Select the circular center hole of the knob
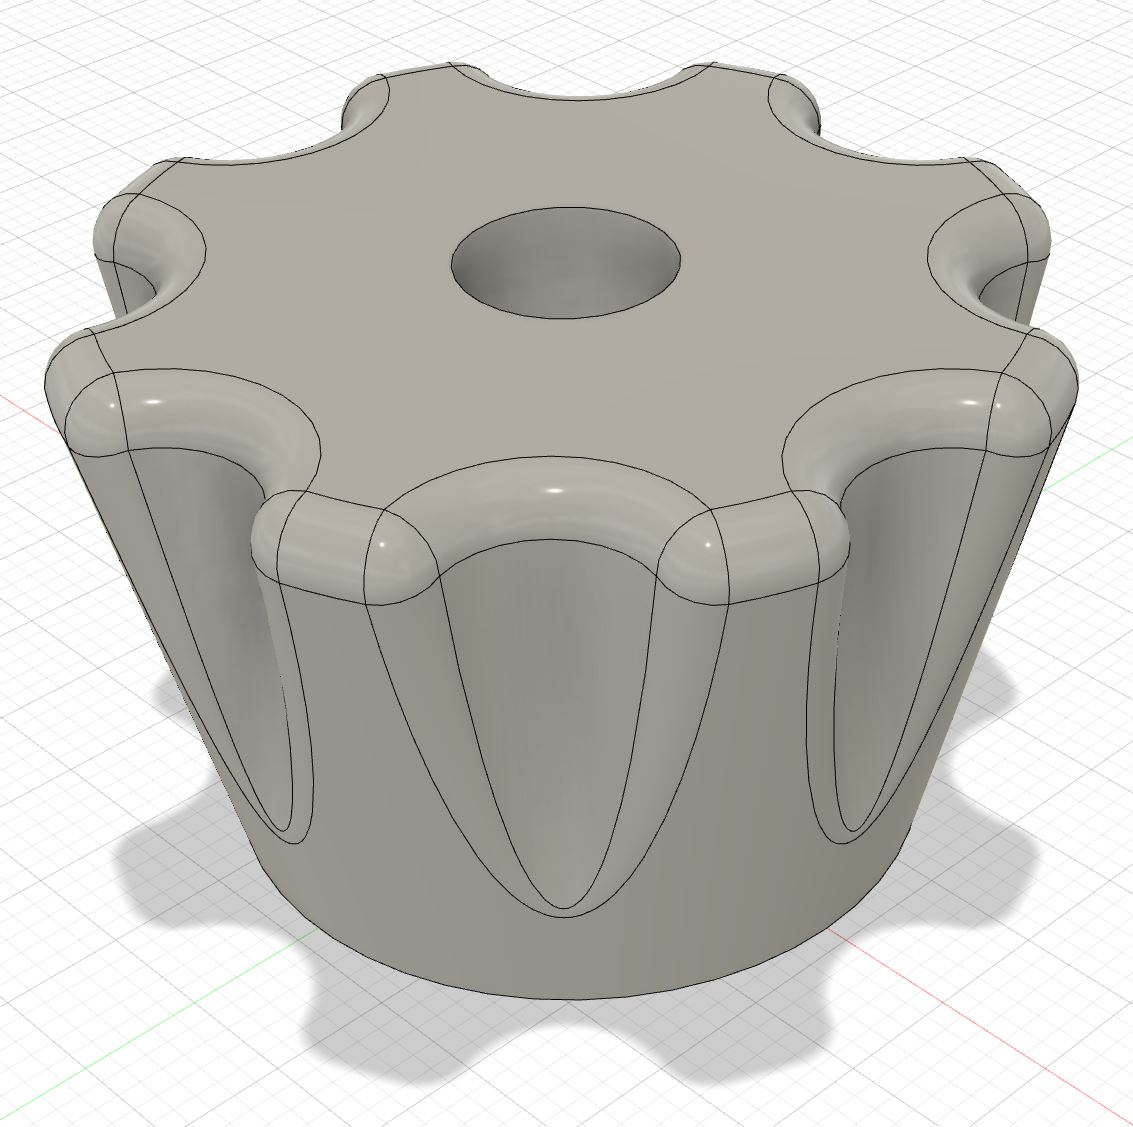Viewport: 1133px width, 1127px height. coord(565,262)
